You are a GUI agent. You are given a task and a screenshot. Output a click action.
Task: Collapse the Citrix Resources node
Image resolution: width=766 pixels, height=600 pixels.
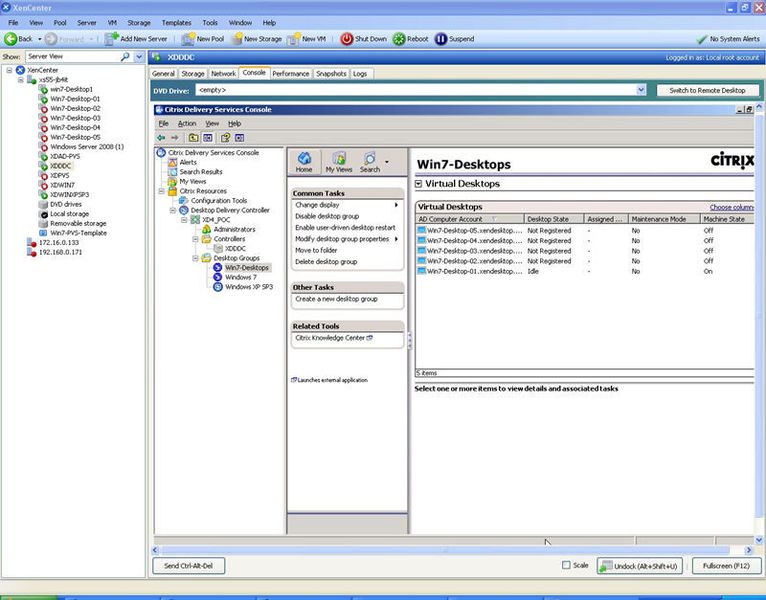point(161,191)
